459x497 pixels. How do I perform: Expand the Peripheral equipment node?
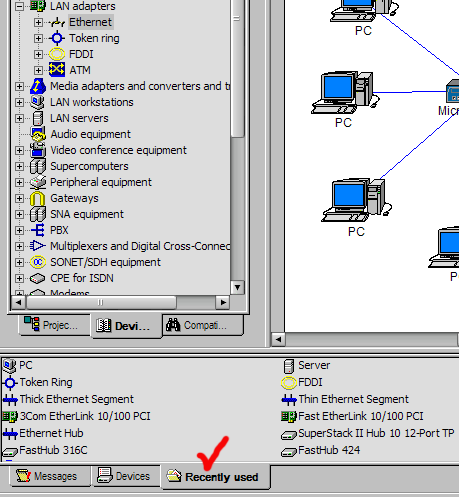(x=19, y=182)
